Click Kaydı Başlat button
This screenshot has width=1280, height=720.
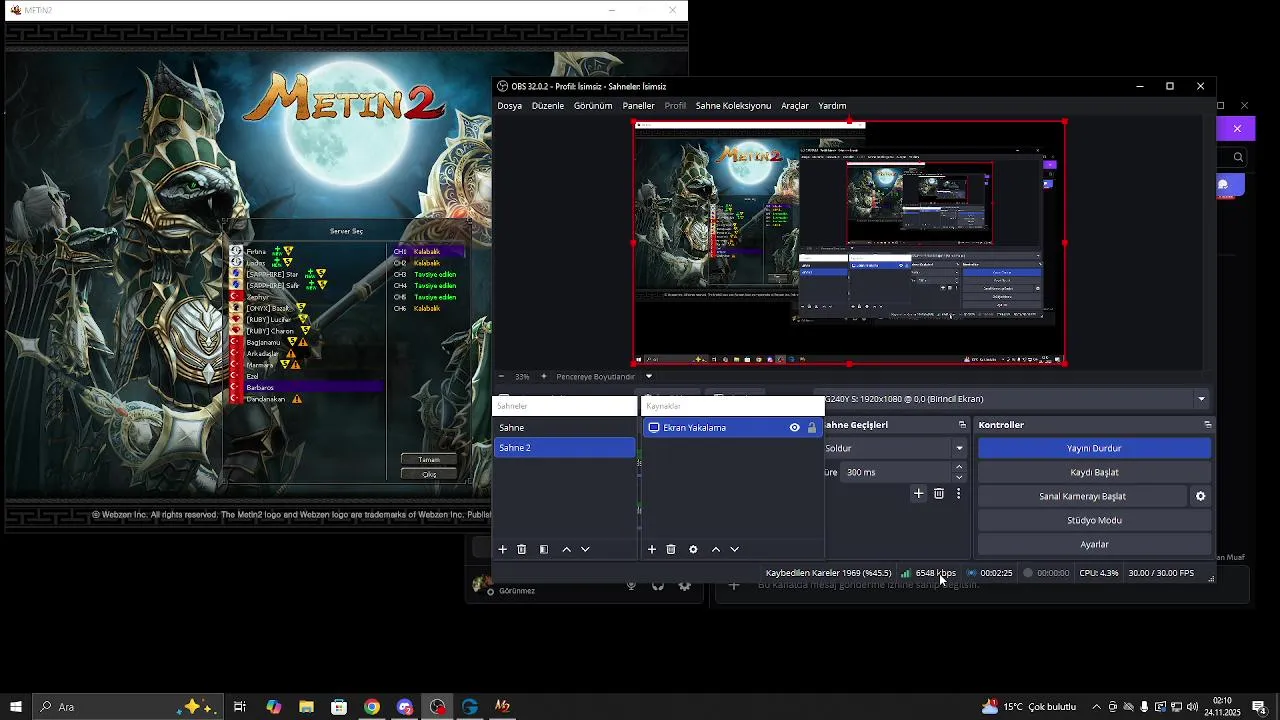pyautogui.click(x=1094, y=472)
